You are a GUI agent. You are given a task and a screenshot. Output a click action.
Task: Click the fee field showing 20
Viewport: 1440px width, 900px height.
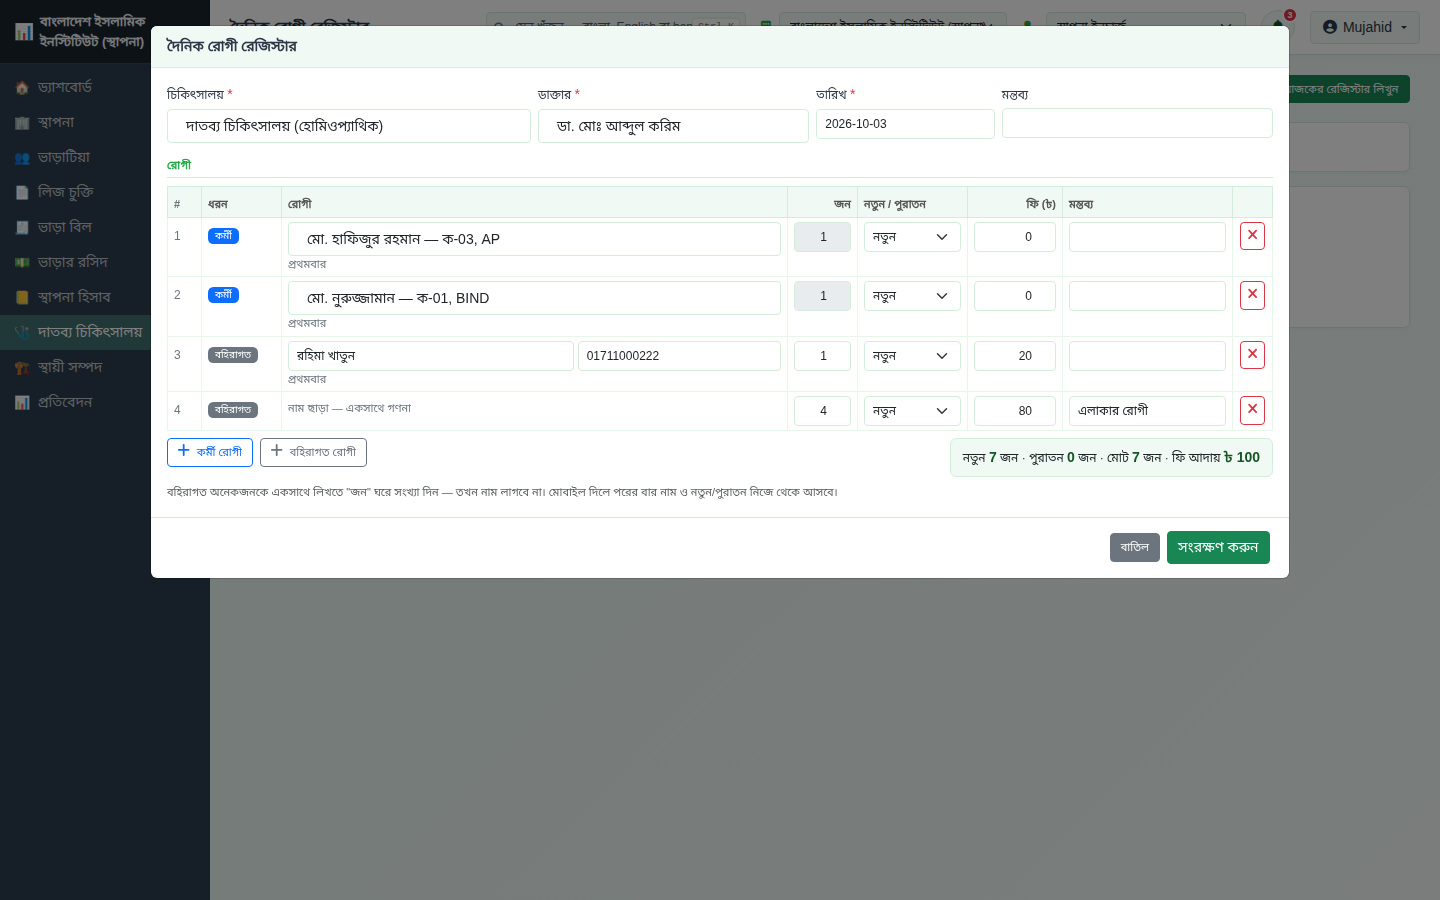pos(1015,356)
